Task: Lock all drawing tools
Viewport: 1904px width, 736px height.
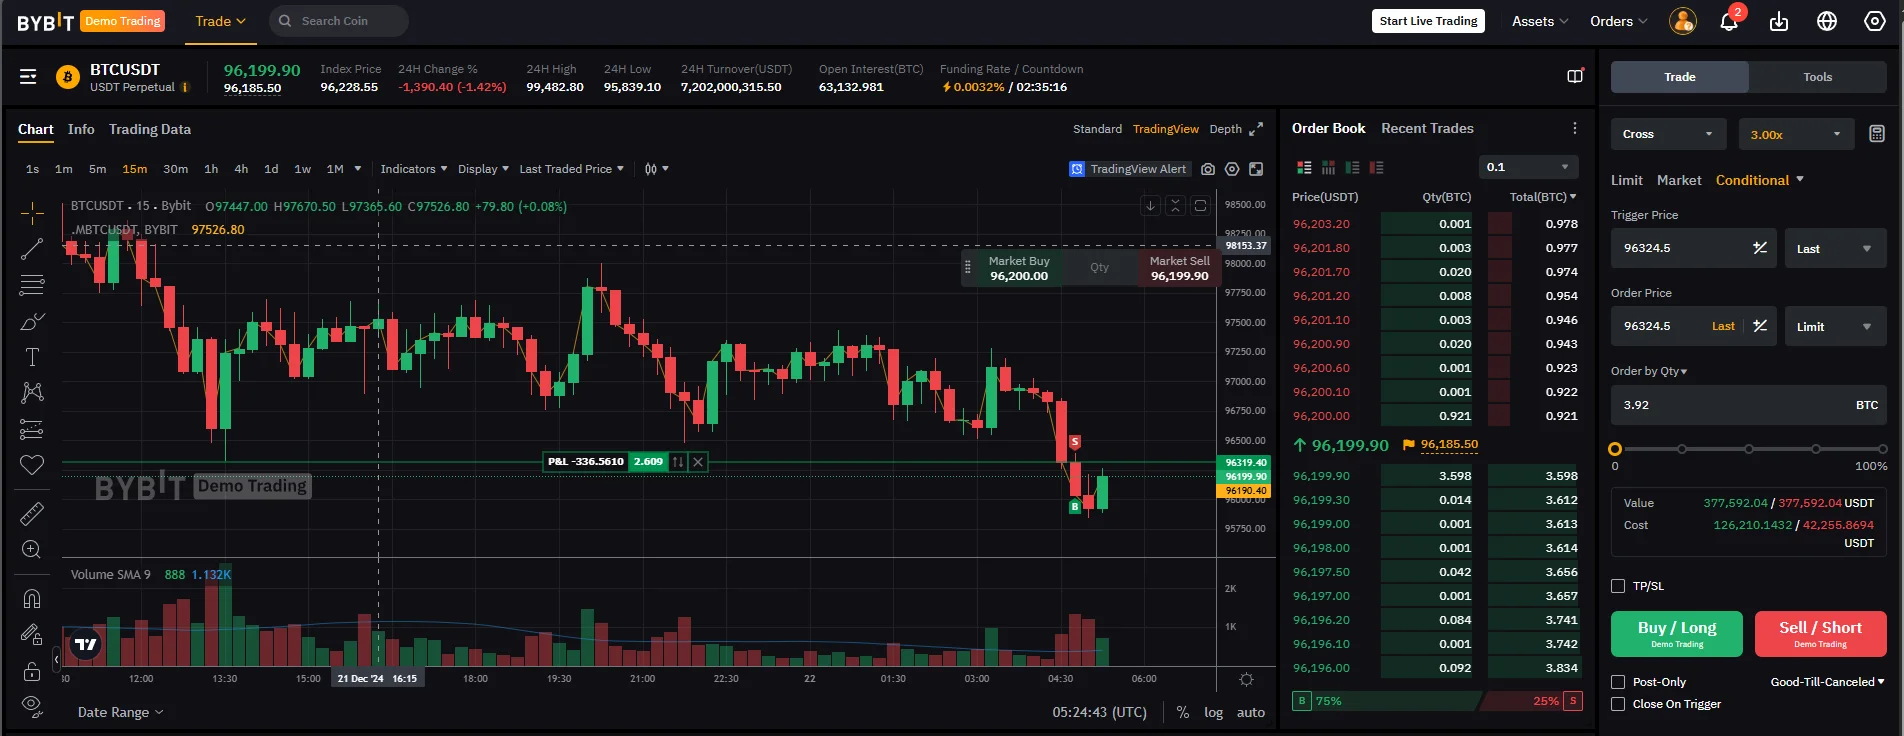Action: pyautogui.click(x=32, y=670)
